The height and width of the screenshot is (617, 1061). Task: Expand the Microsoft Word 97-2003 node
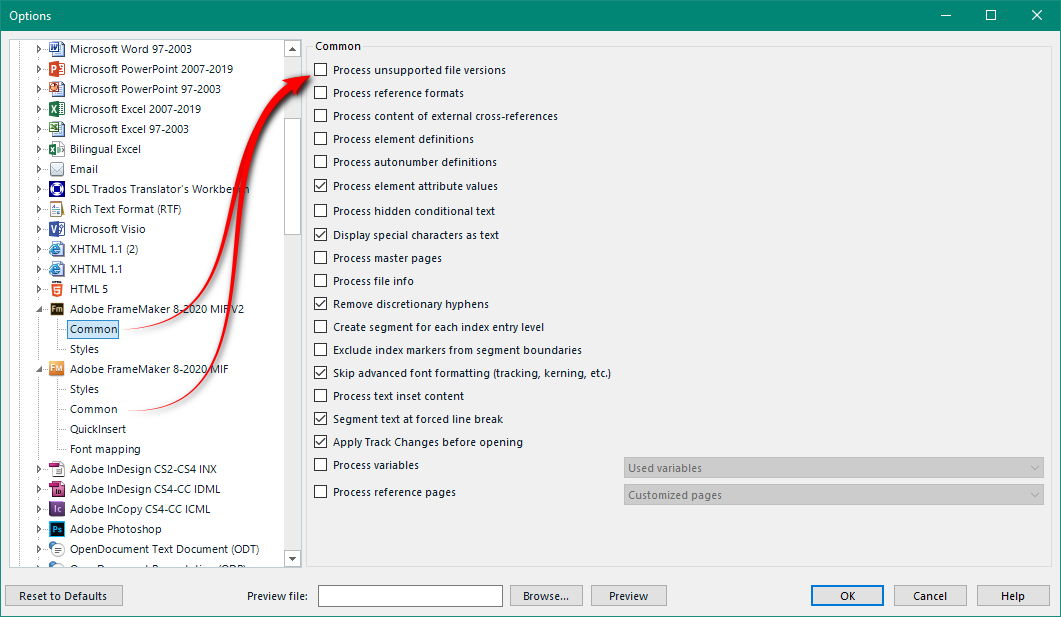(39, 49)
